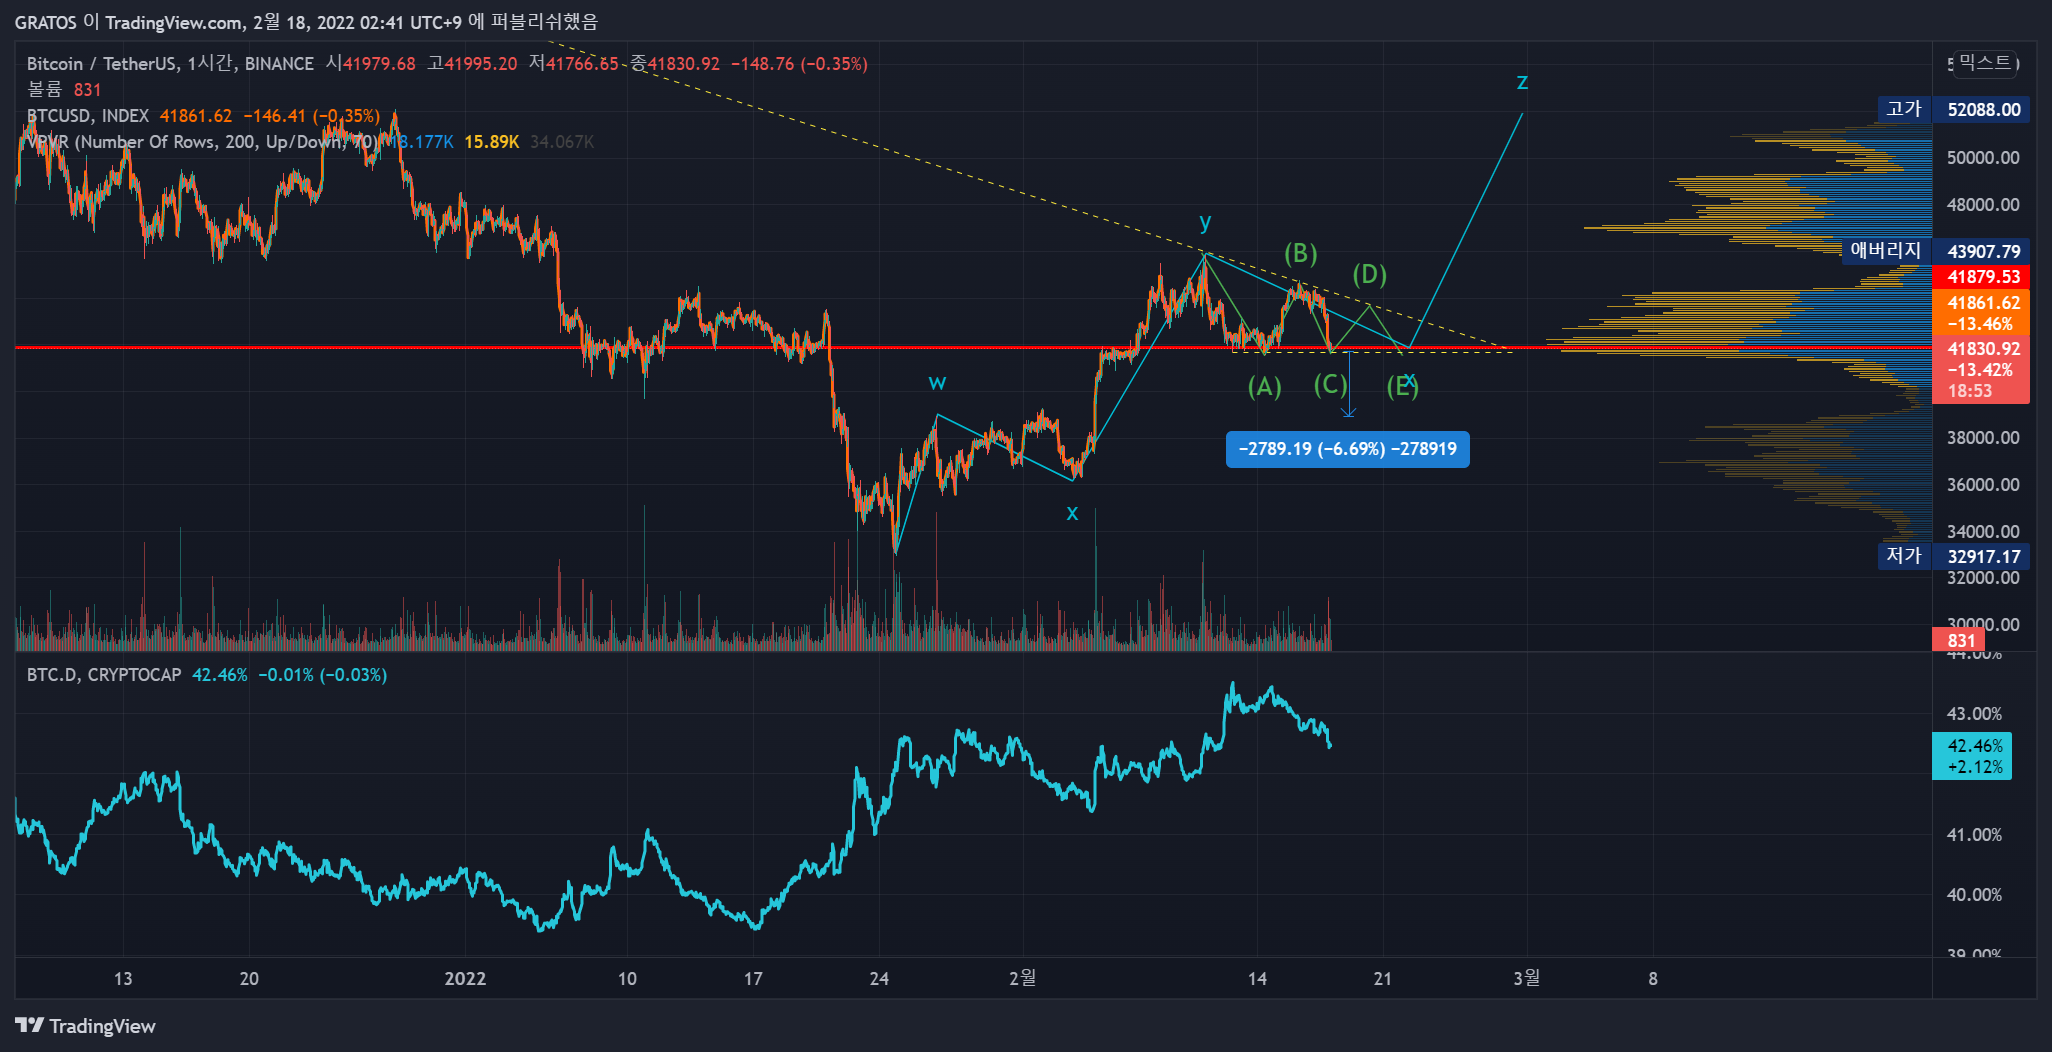Screen dimensions: 2052x1052
Task: Click the 48000.00 price axis tick
Action: coord(1983,205)
